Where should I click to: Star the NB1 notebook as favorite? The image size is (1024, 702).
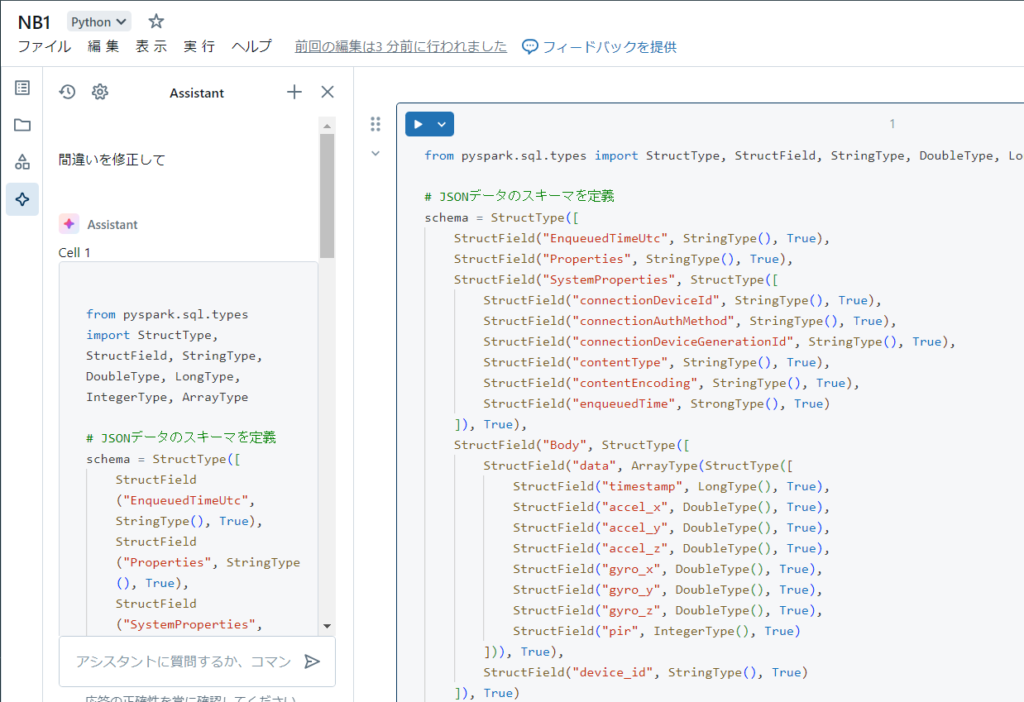click(x=156, y=21)
